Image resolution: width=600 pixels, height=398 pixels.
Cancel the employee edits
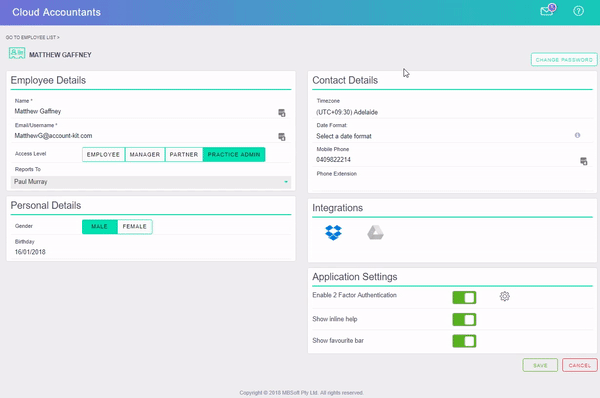[x=579, y=365]
